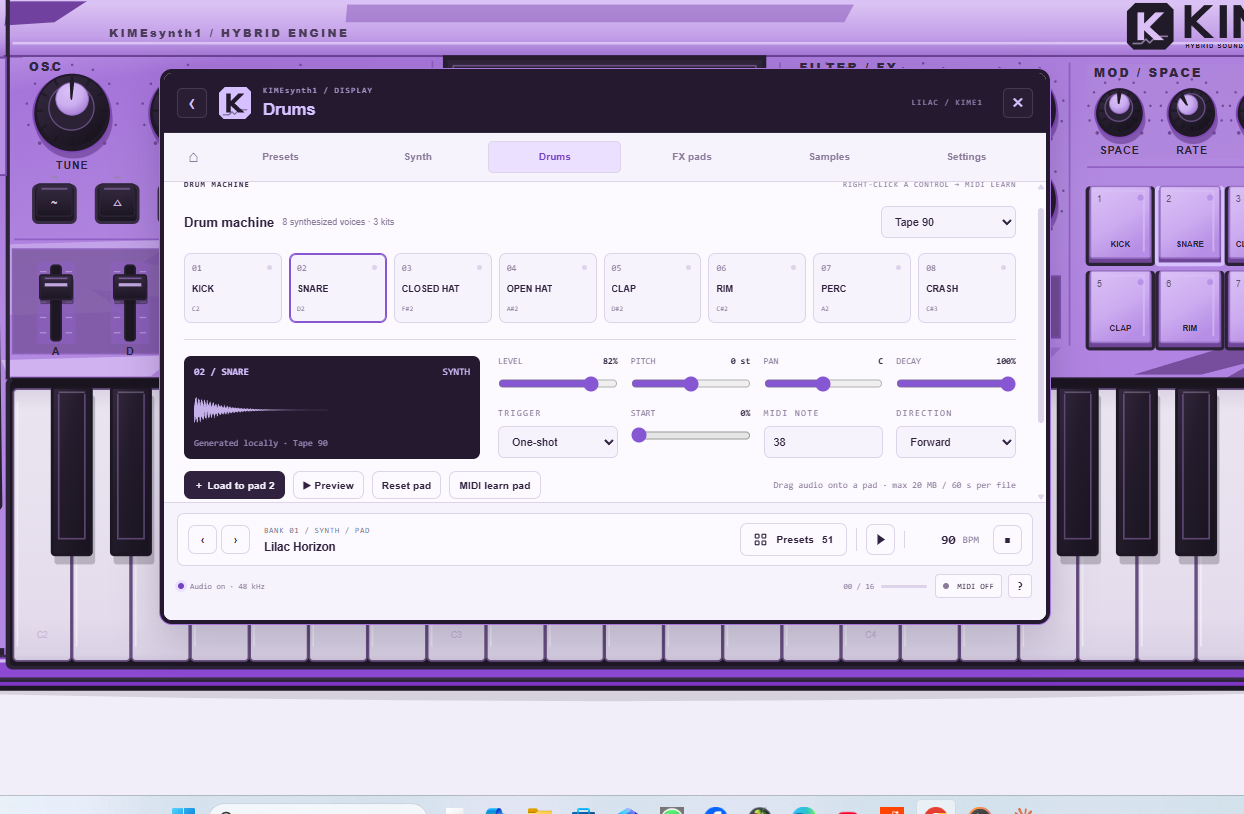Select the triangle waveform button
Screen dimensions: 1244x814
coord(117,203)
